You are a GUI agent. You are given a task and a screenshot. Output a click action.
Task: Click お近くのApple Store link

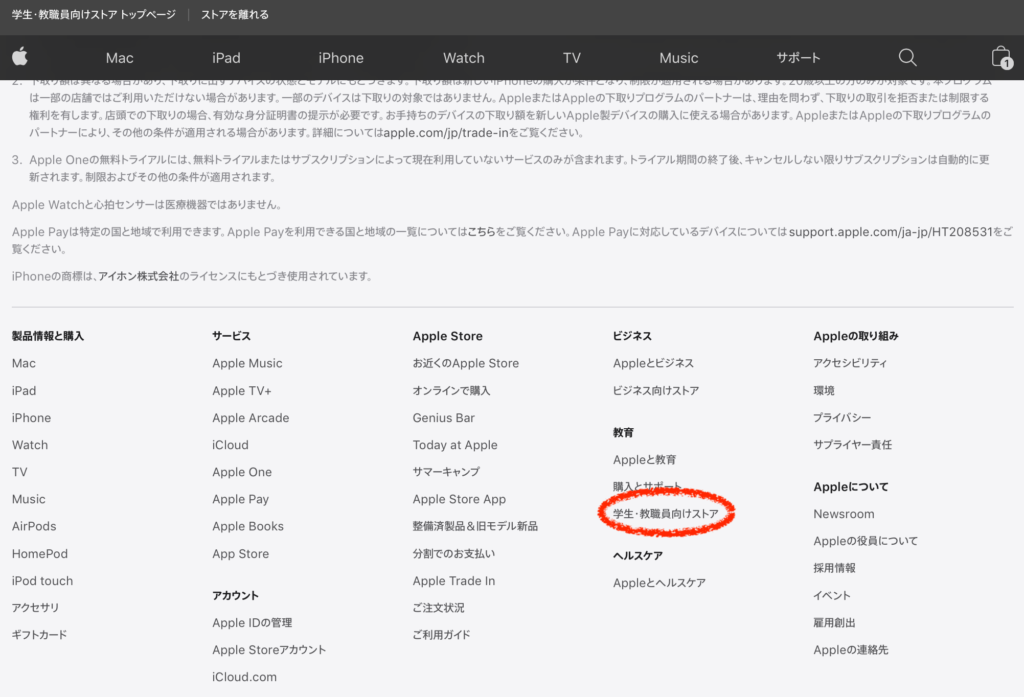pos(466,363)
